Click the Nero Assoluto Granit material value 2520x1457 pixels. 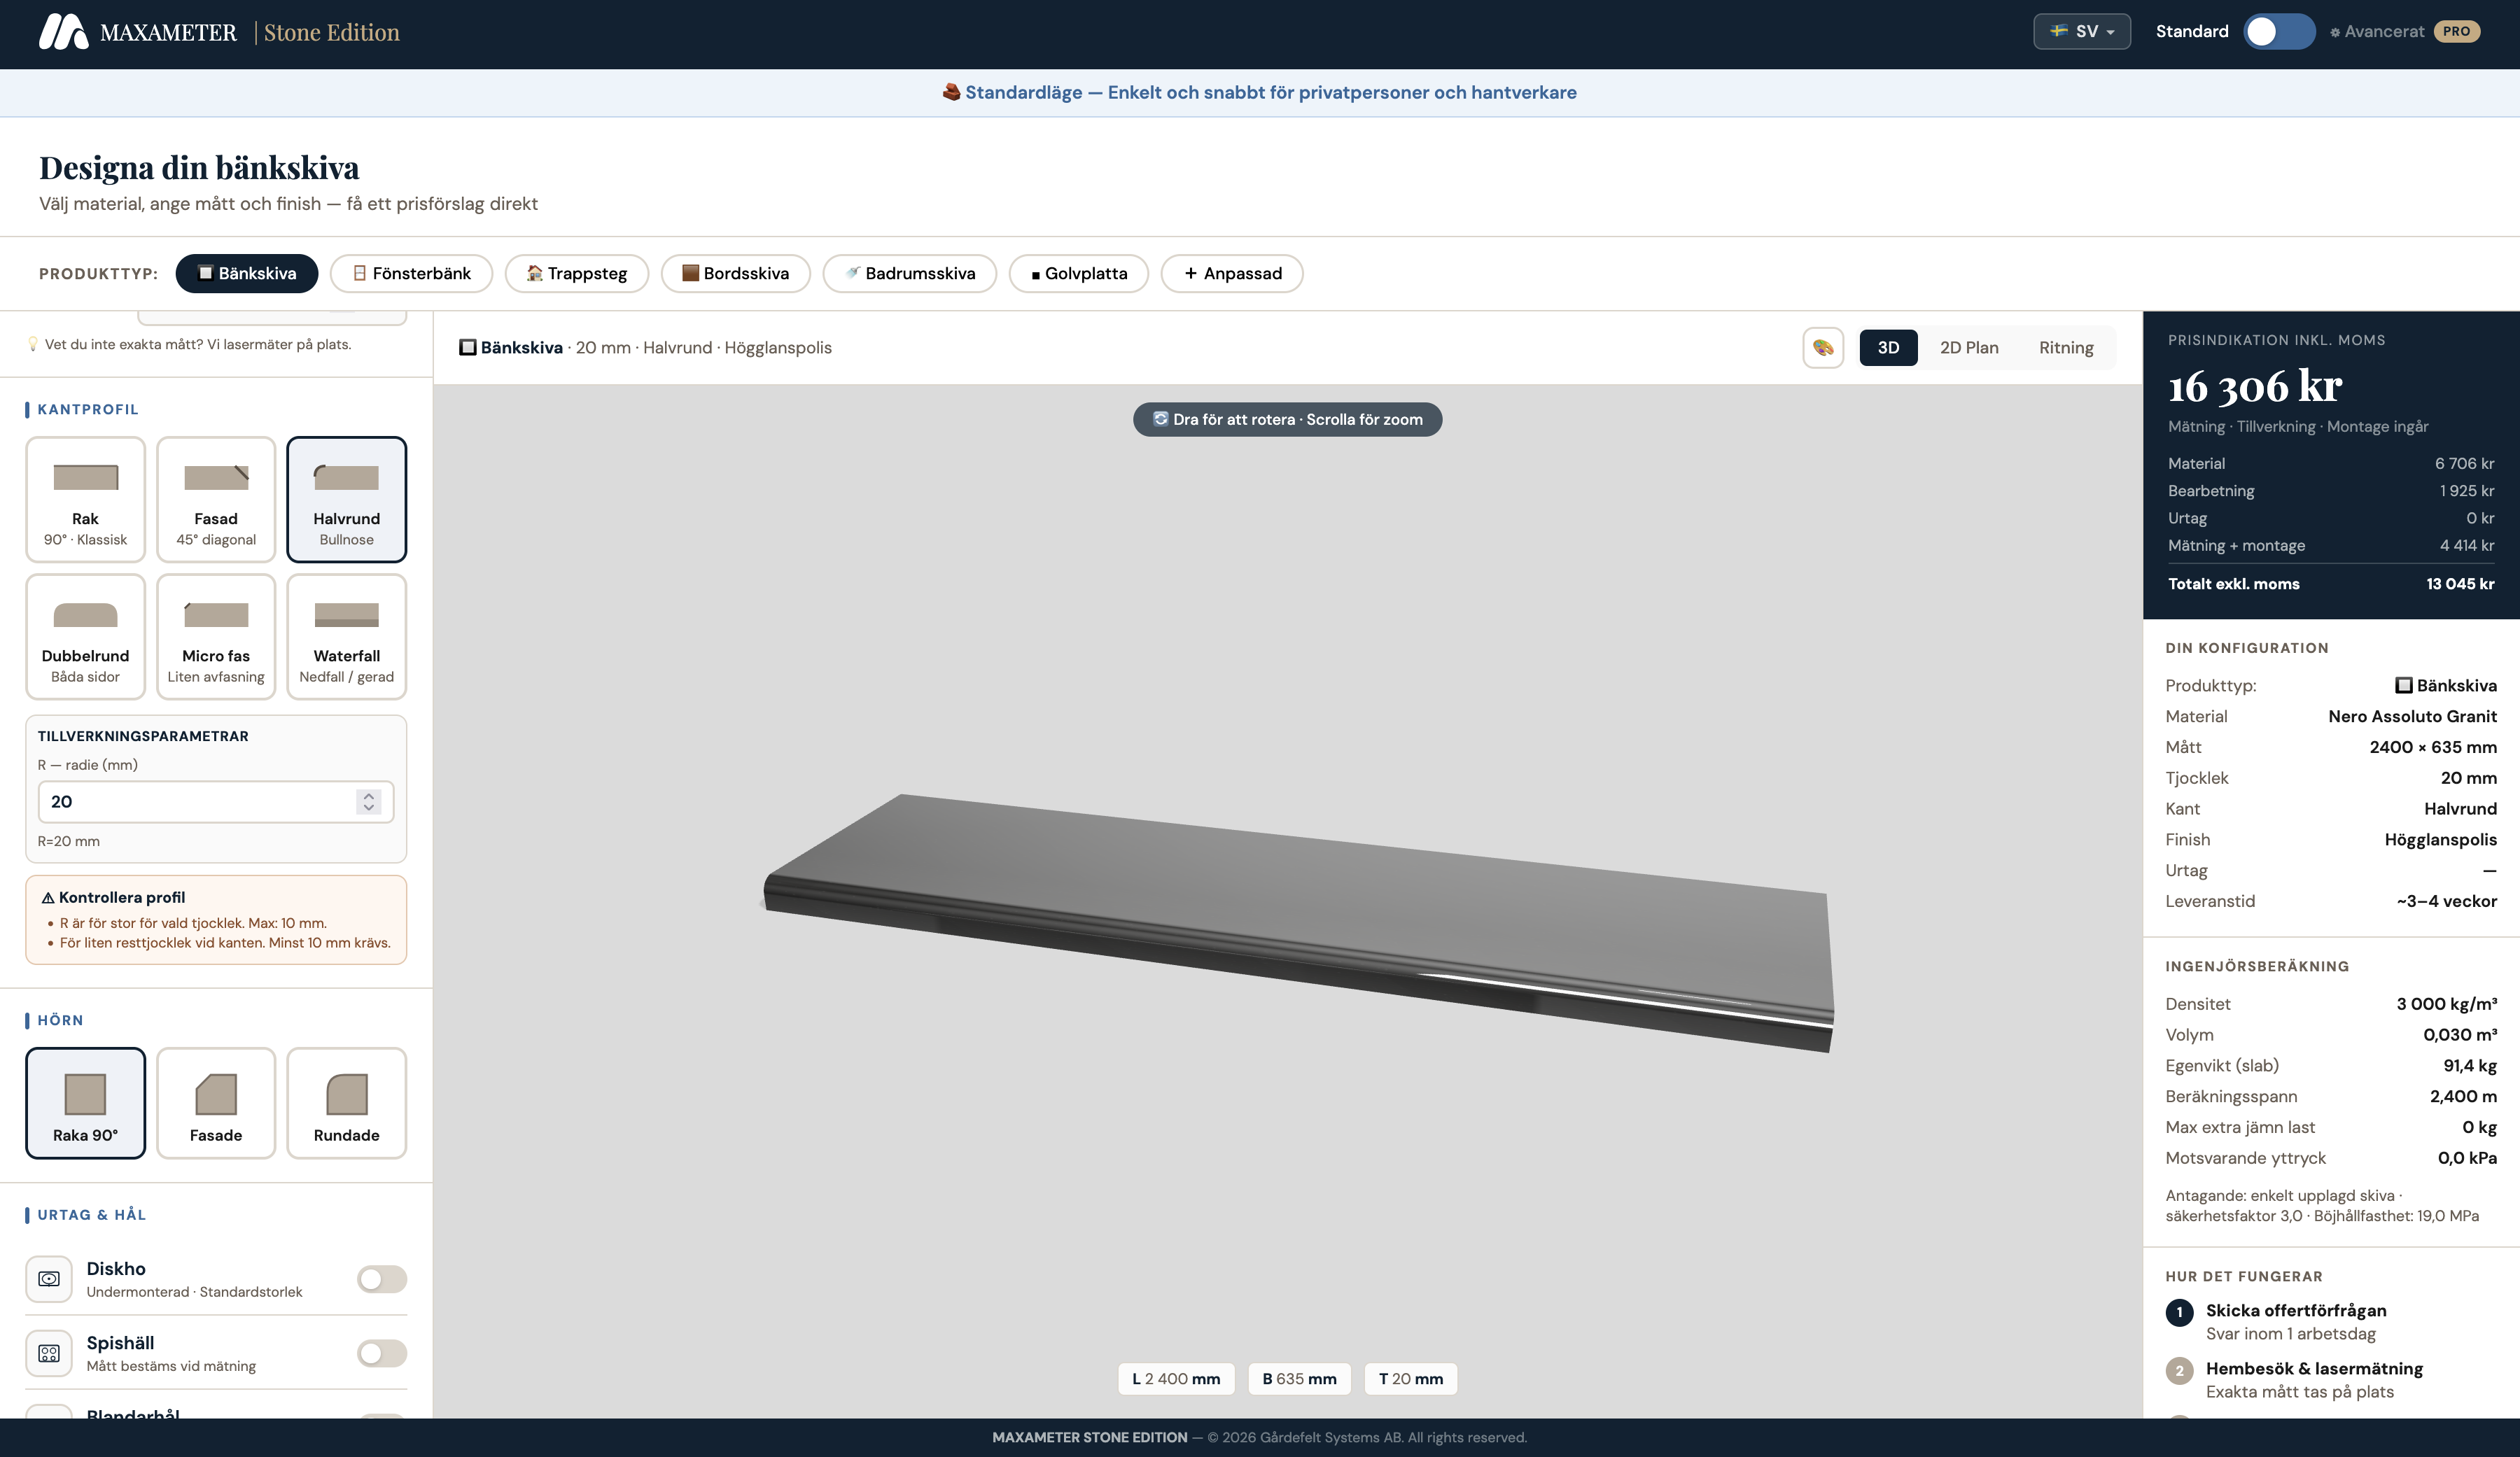[2412, 716]
